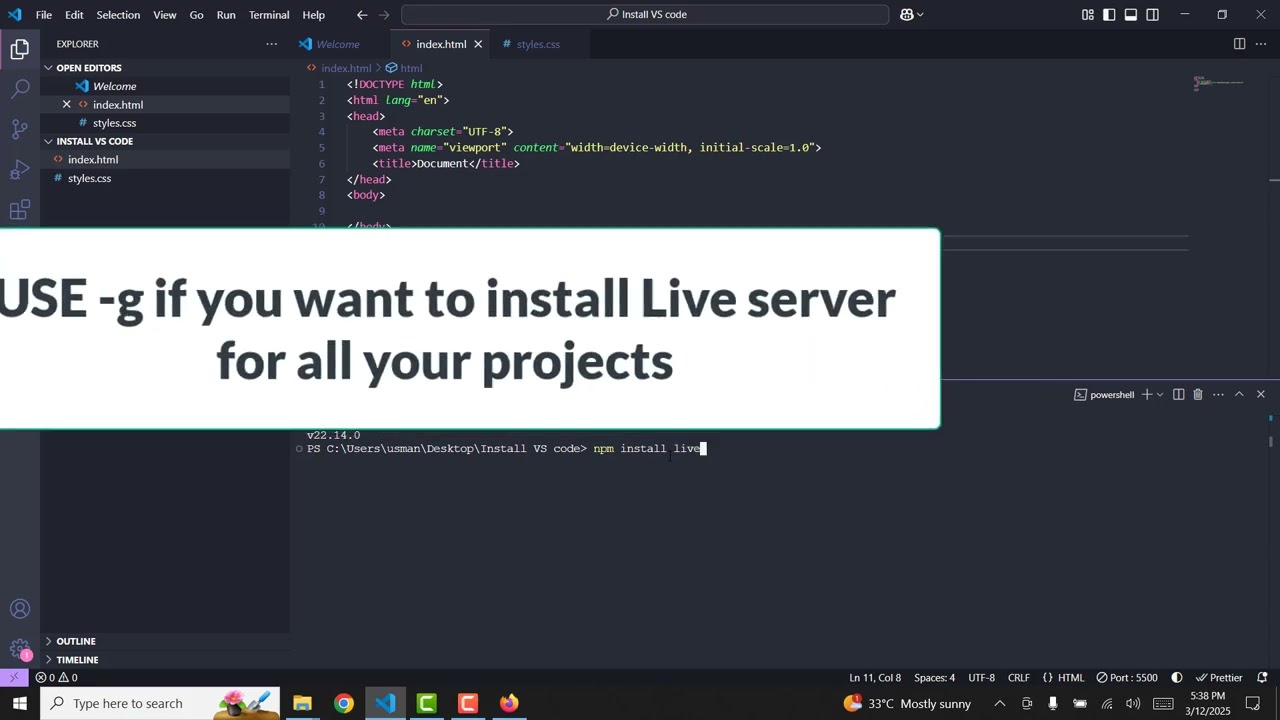Open the Selection menu
The image size is (1280, 720).
[x=118, y=15]
